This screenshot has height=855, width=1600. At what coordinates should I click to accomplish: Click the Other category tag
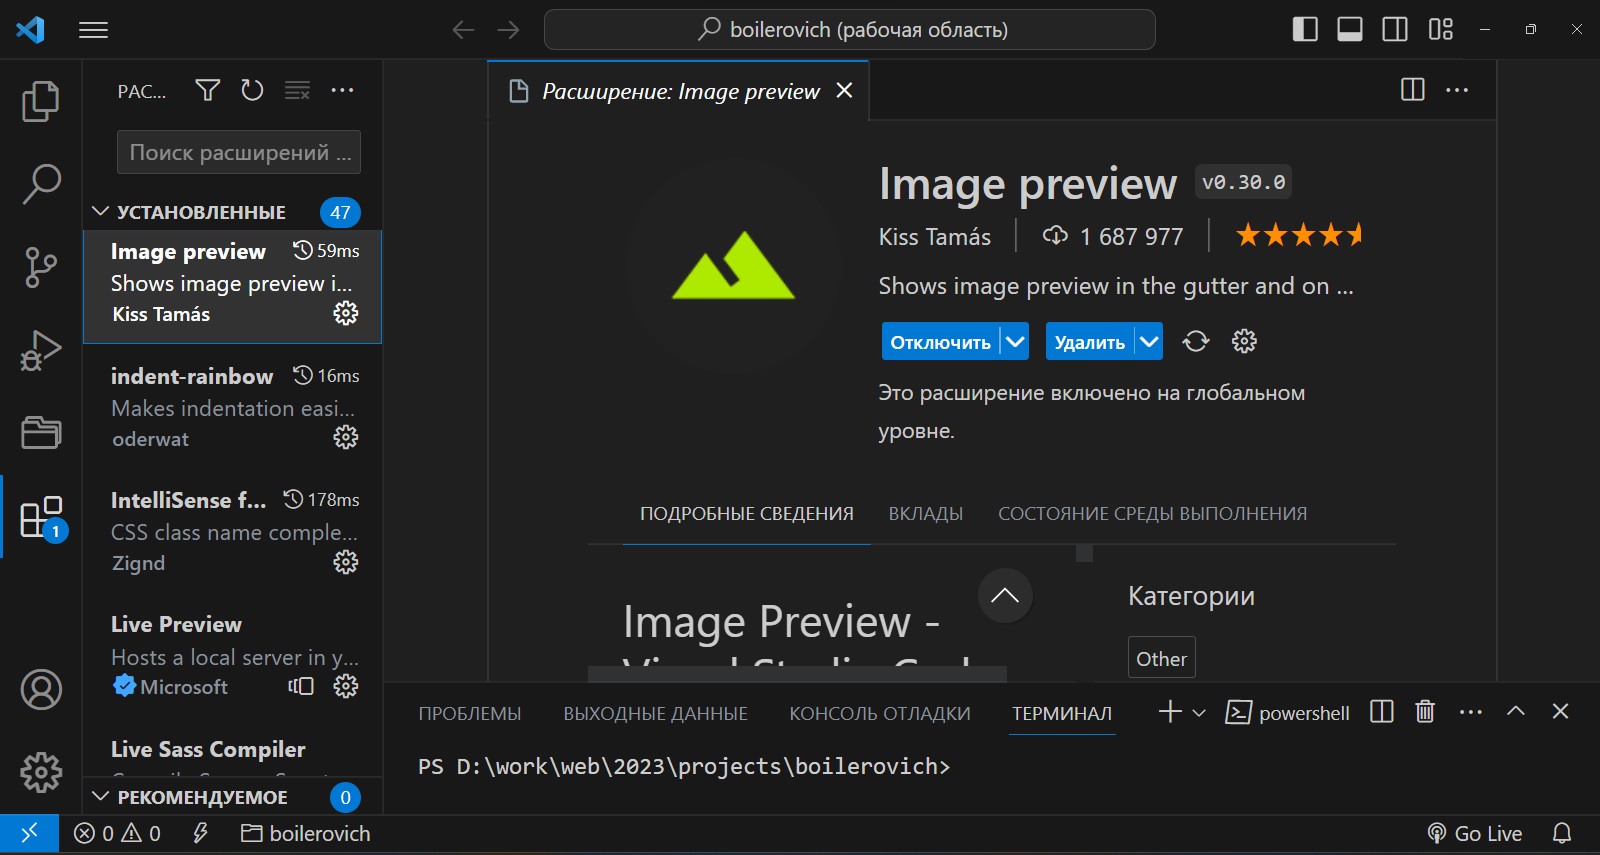click(1162, 658)
